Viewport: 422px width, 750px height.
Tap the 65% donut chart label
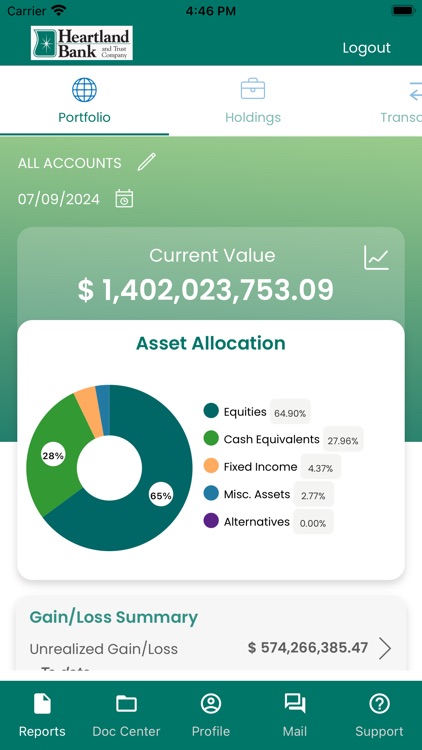[x=161, y=496]
